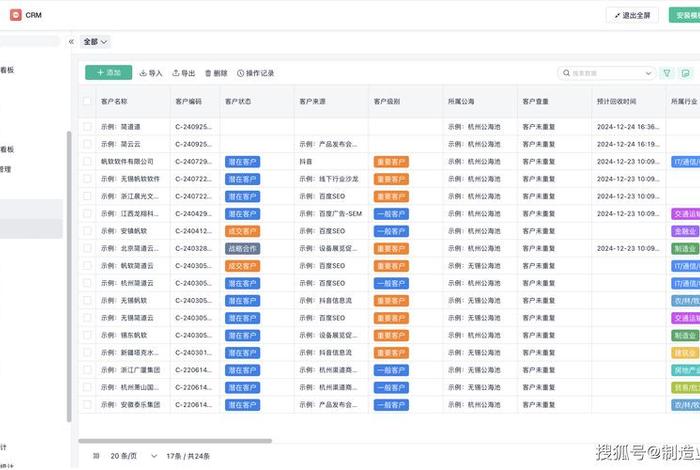The image size is (700, 470).
Task: Click the orange 成交客户 tag for 安镇帆软
Action: pos(242,231)
